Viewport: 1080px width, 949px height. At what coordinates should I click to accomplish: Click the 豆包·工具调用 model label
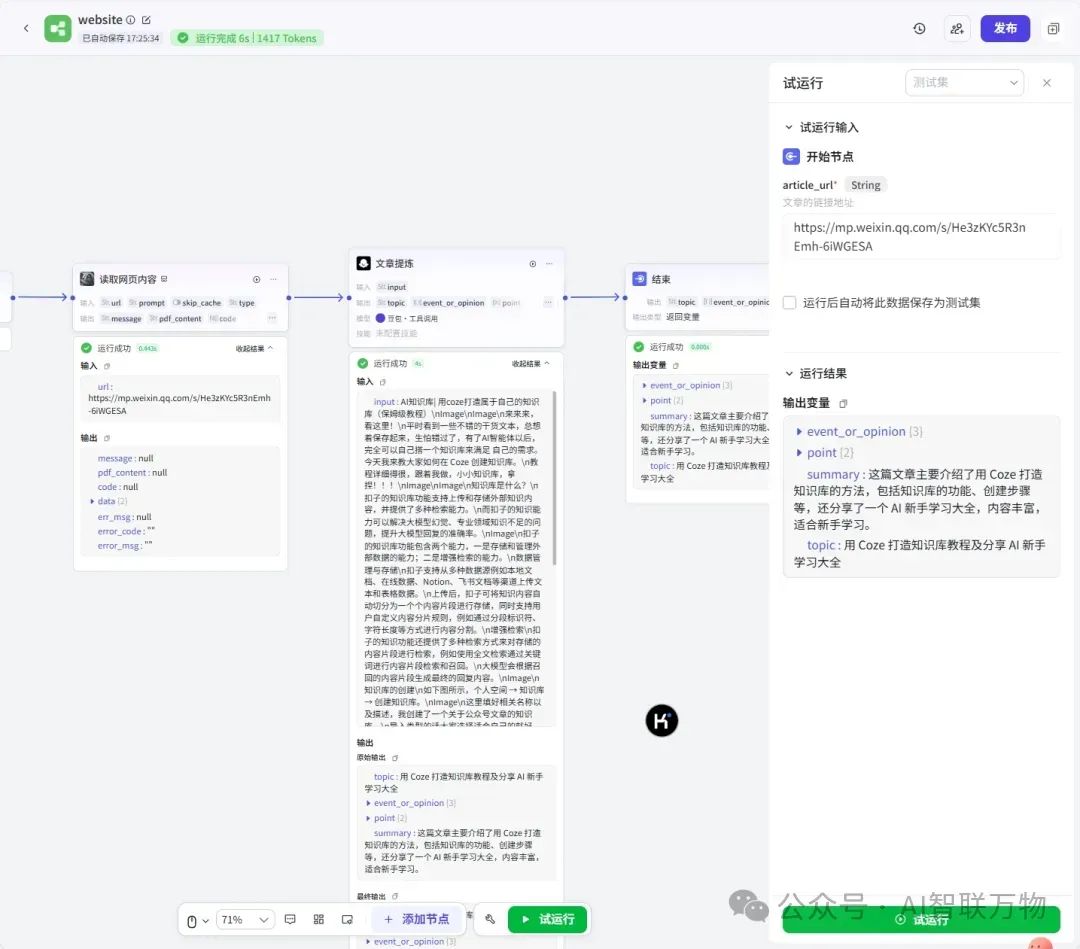tap(406, 318)
